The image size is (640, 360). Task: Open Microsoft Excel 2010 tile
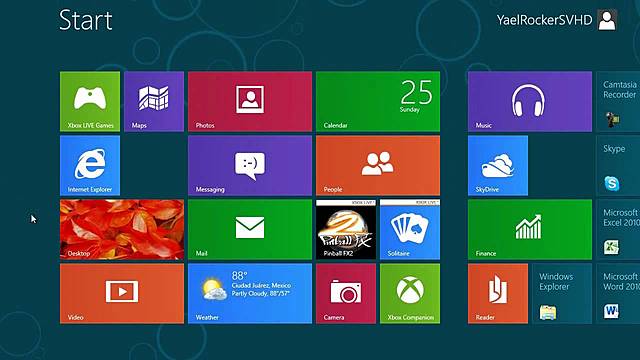point(618,229)
